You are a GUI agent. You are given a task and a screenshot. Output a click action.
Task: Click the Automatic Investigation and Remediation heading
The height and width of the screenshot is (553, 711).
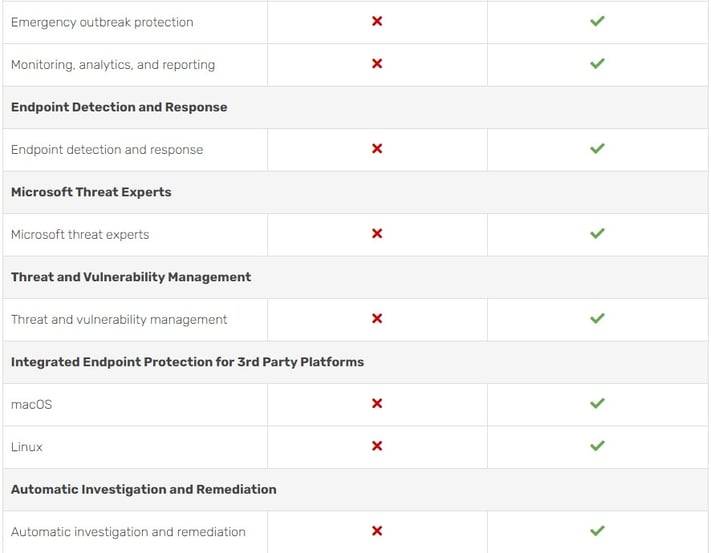(143, 489)
